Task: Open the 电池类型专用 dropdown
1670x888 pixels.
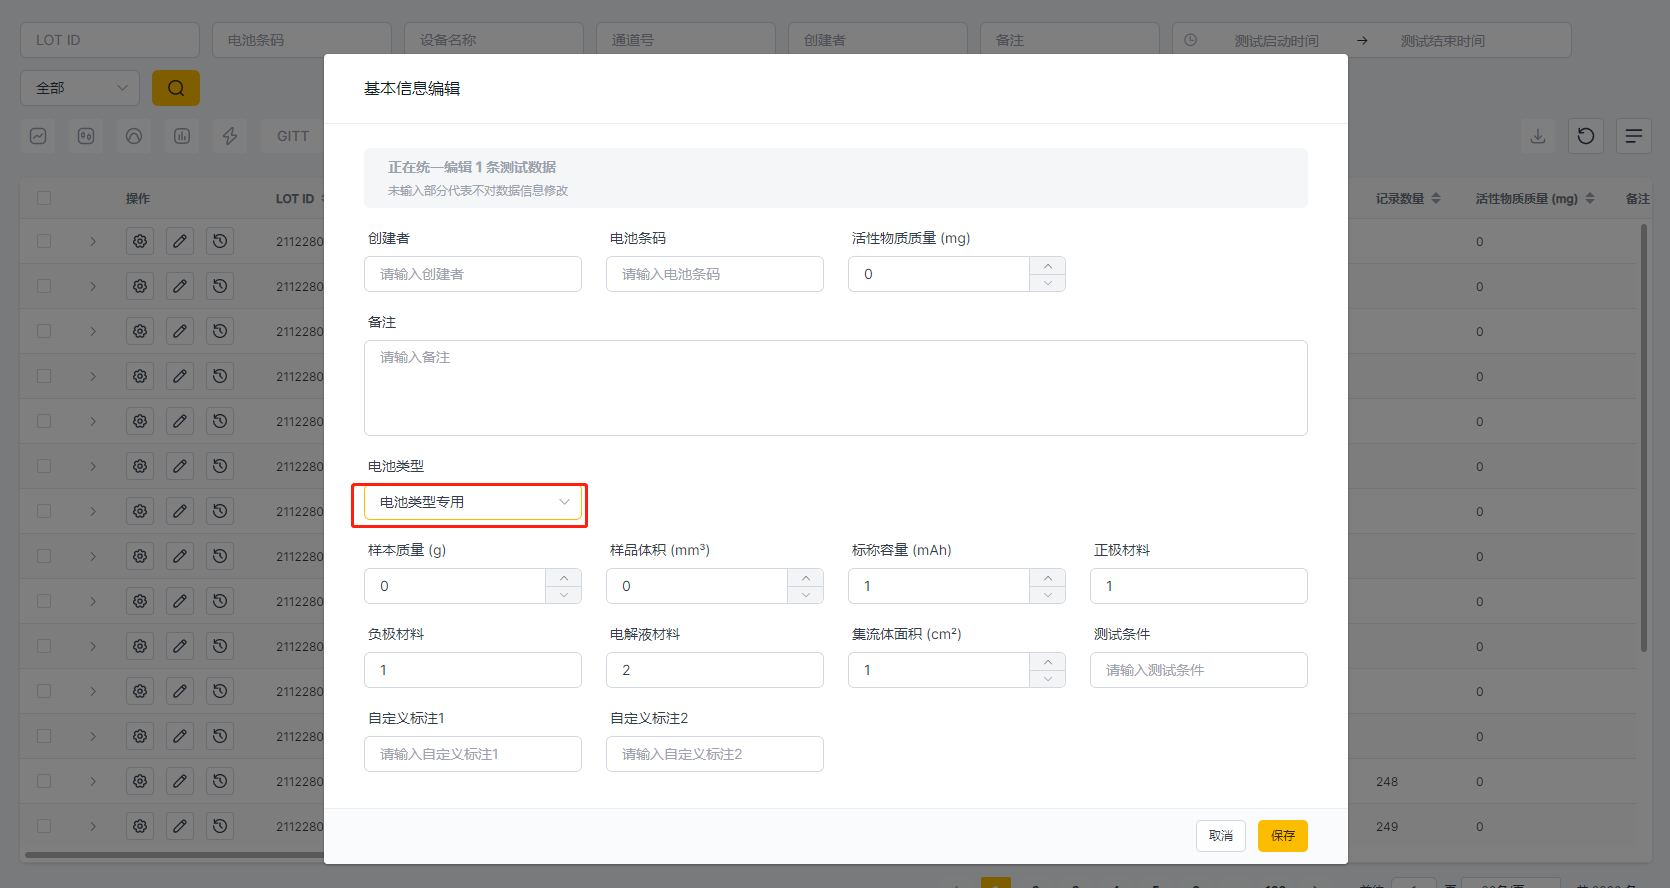Action: pos(473,502)
